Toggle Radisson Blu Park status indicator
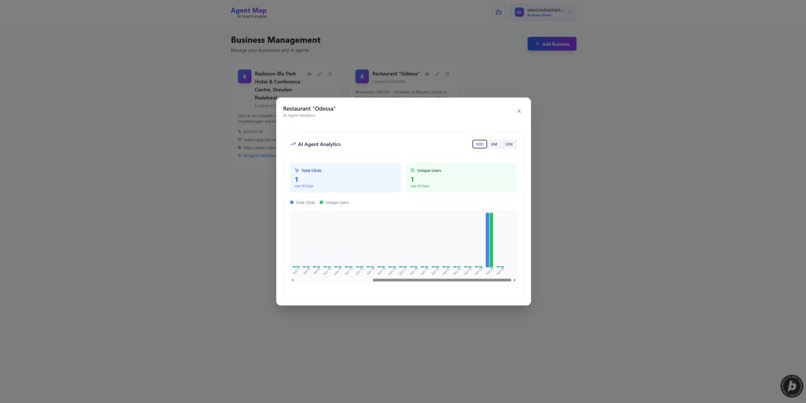The image size is (806, 403). (309, 74)
